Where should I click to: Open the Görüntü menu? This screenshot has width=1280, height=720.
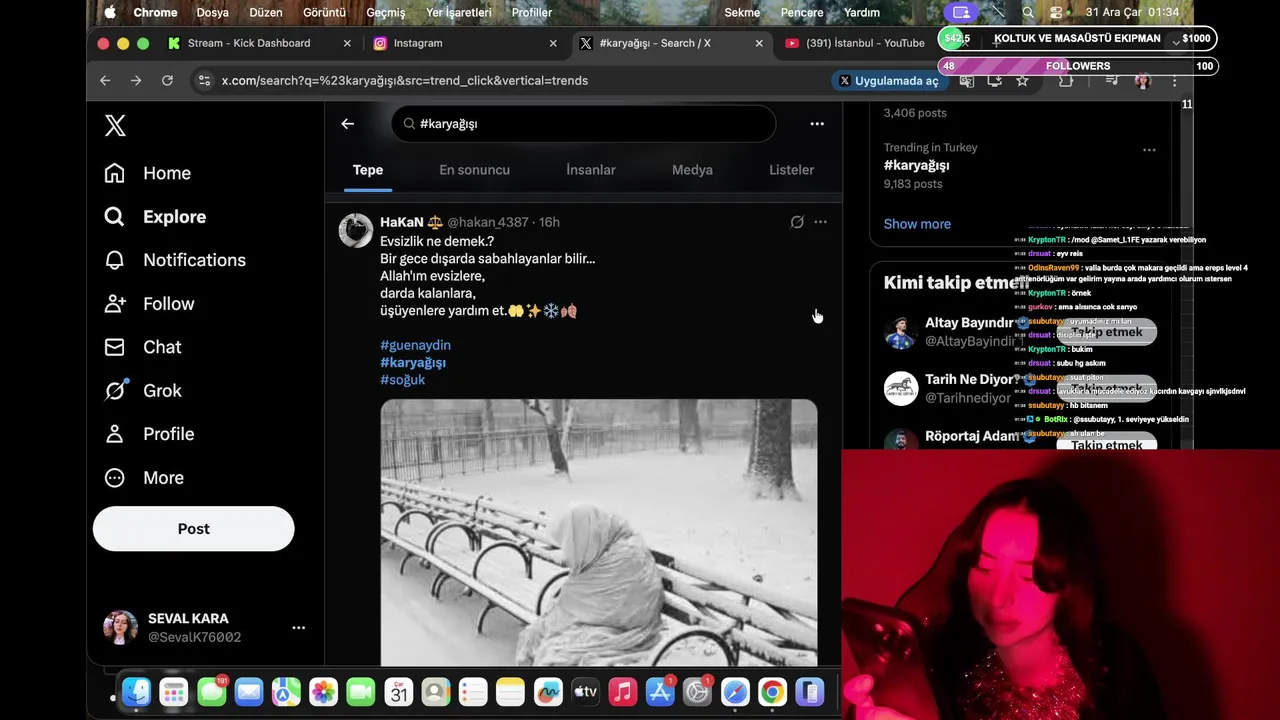click(324, 13)
